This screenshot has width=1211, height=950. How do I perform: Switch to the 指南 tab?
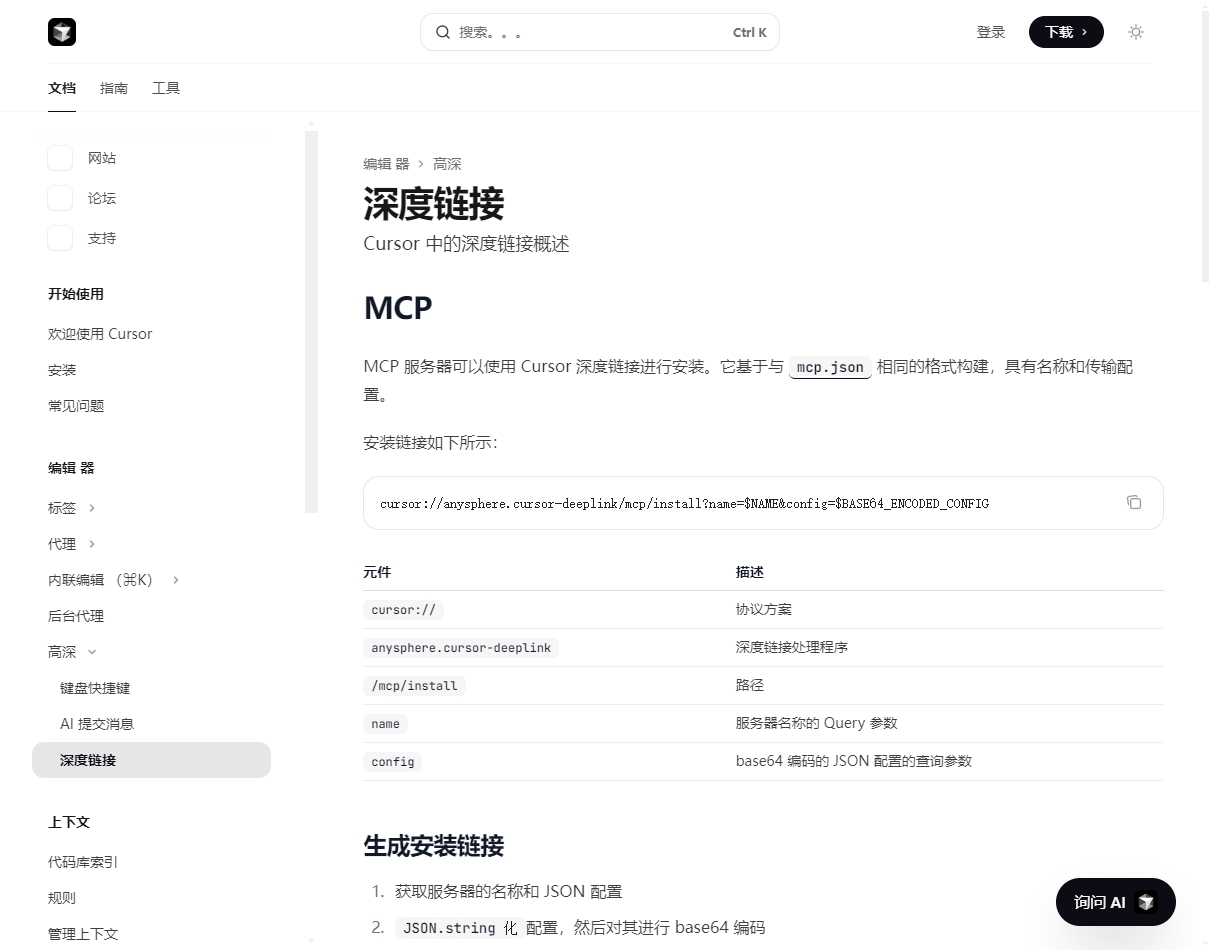pos(114,88)
